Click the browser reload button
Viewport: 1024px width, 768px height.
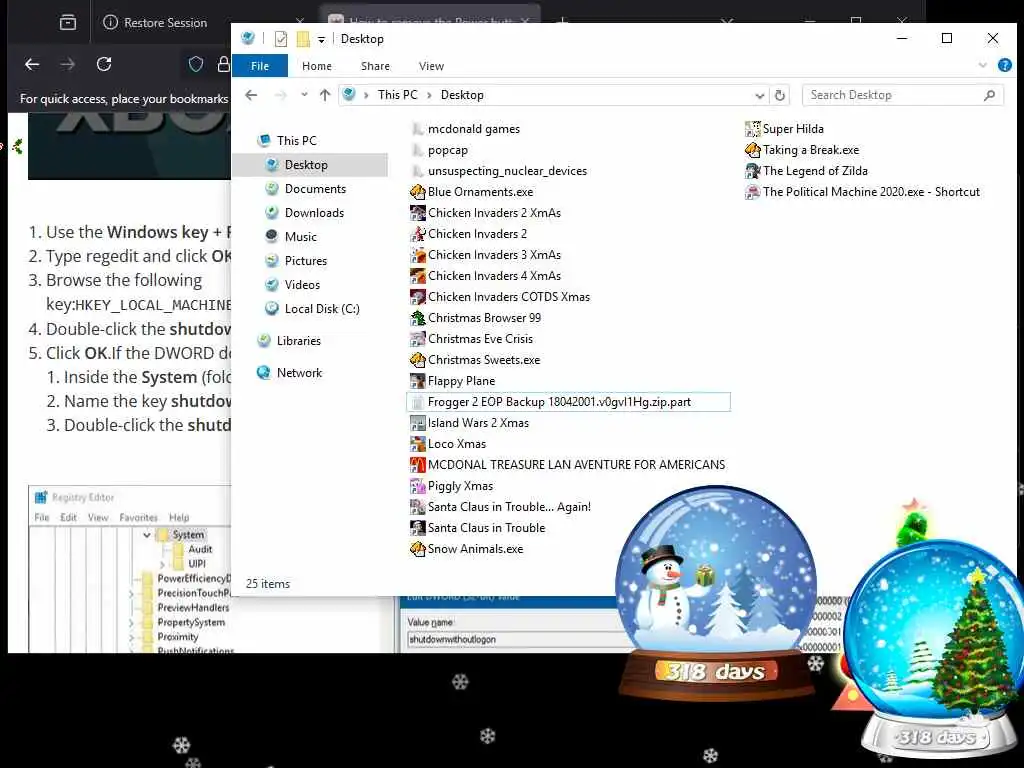tap(104, 64)
